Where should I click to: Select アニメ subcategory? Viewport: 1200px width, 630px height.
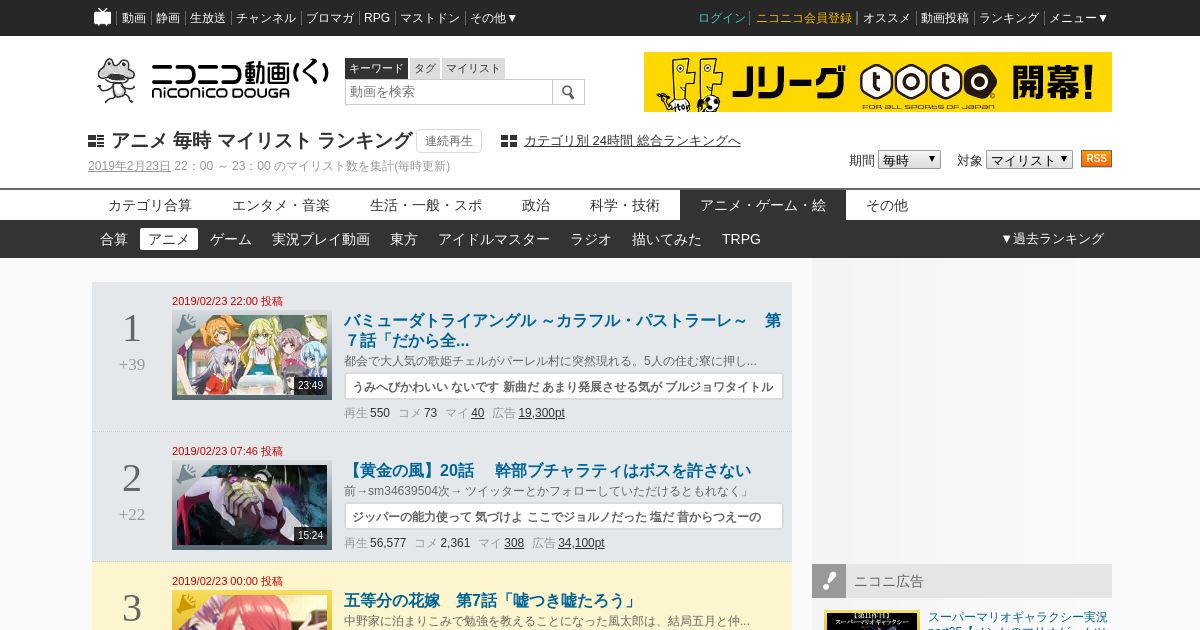pyautogui.click(x=169, y=239)
